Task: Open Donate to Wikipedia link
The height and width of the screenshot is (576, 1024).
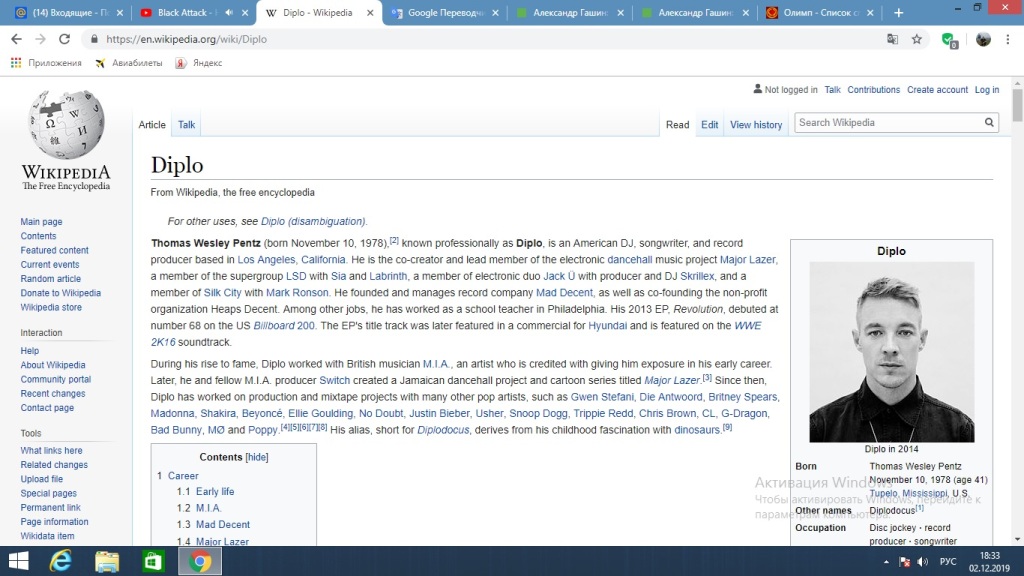Action: (60, 293)
